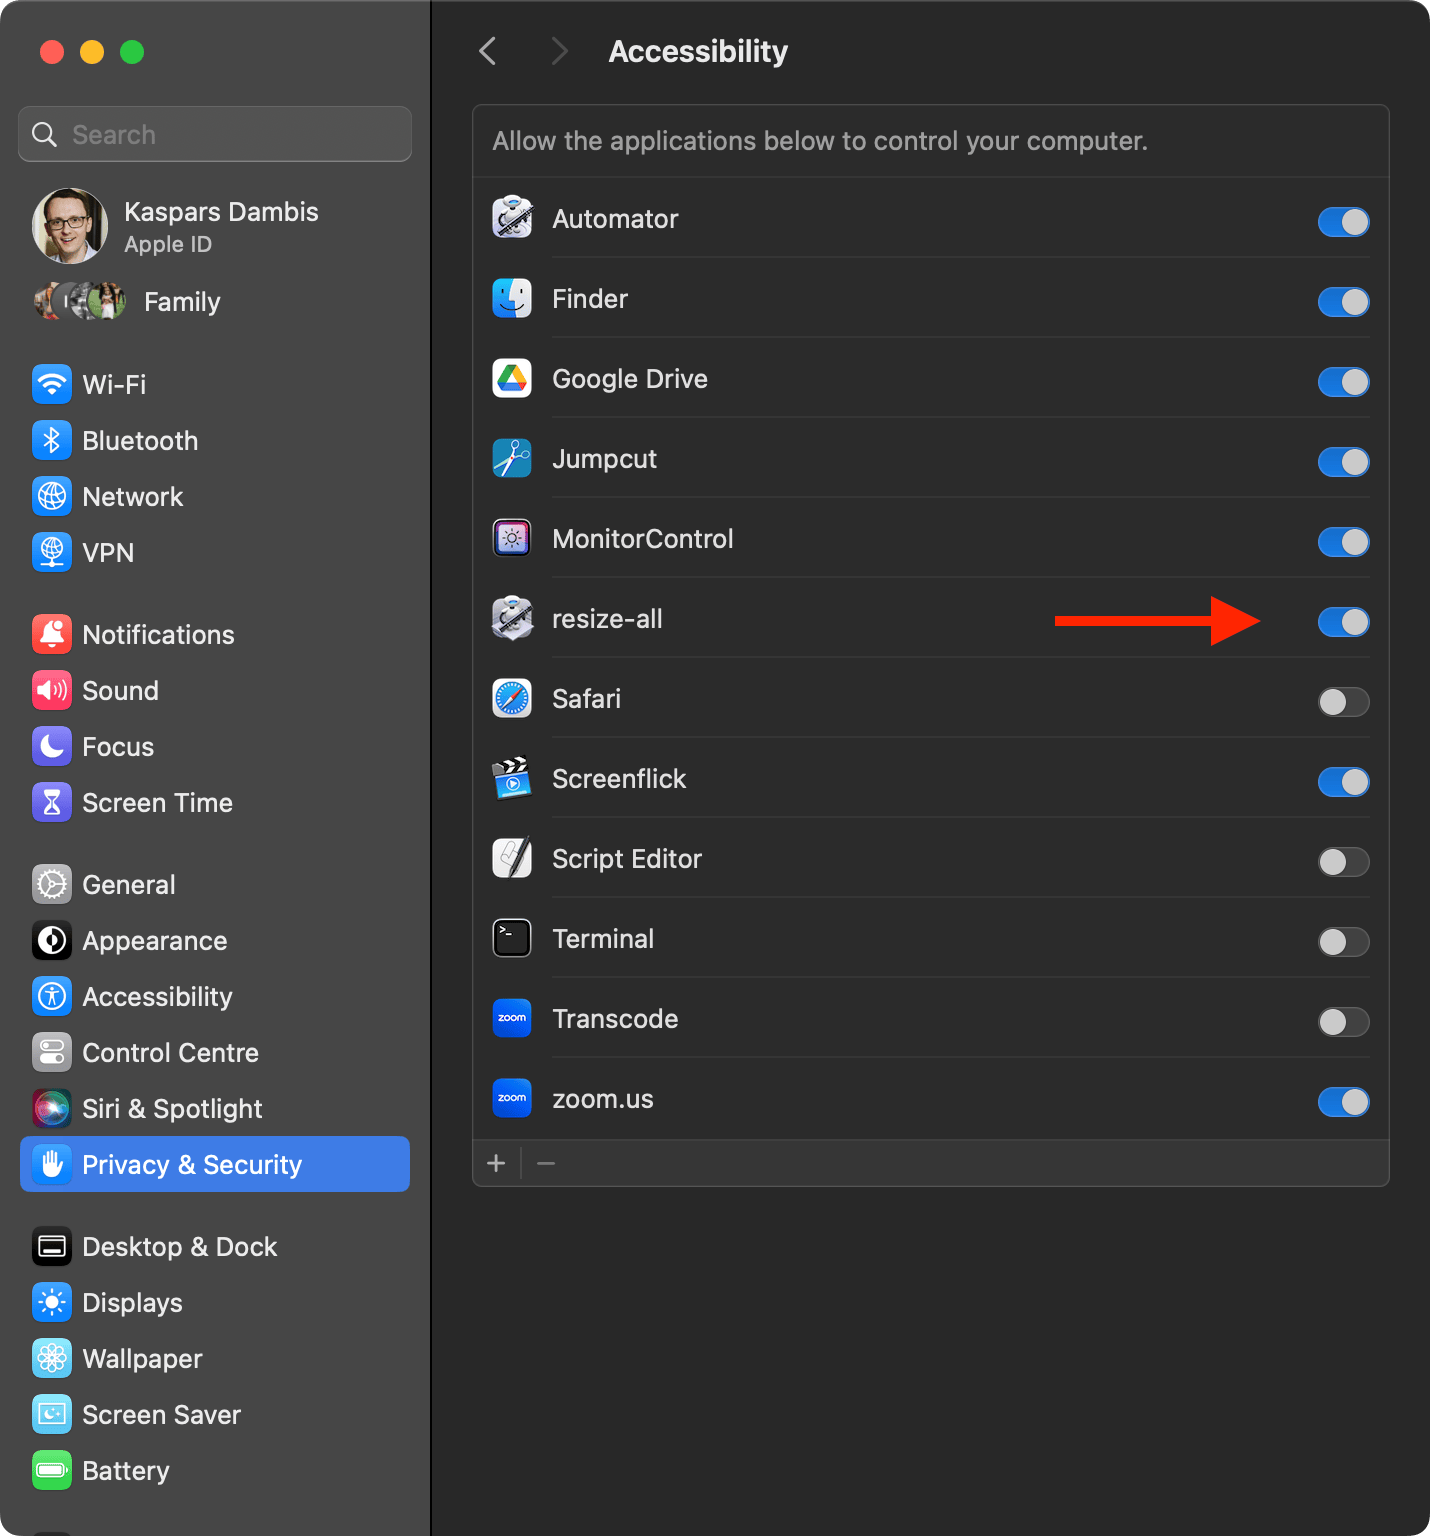Click the Finder app icon in list

(512, 298)
